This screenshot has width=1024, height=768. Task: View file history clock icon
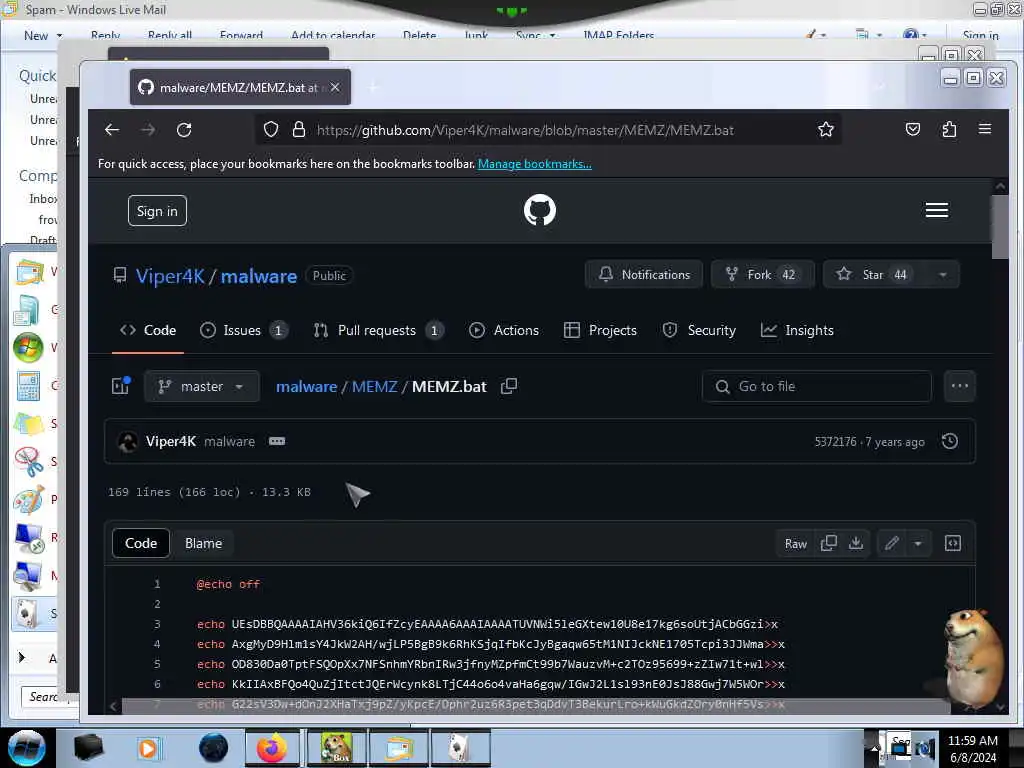click(950, 441)
